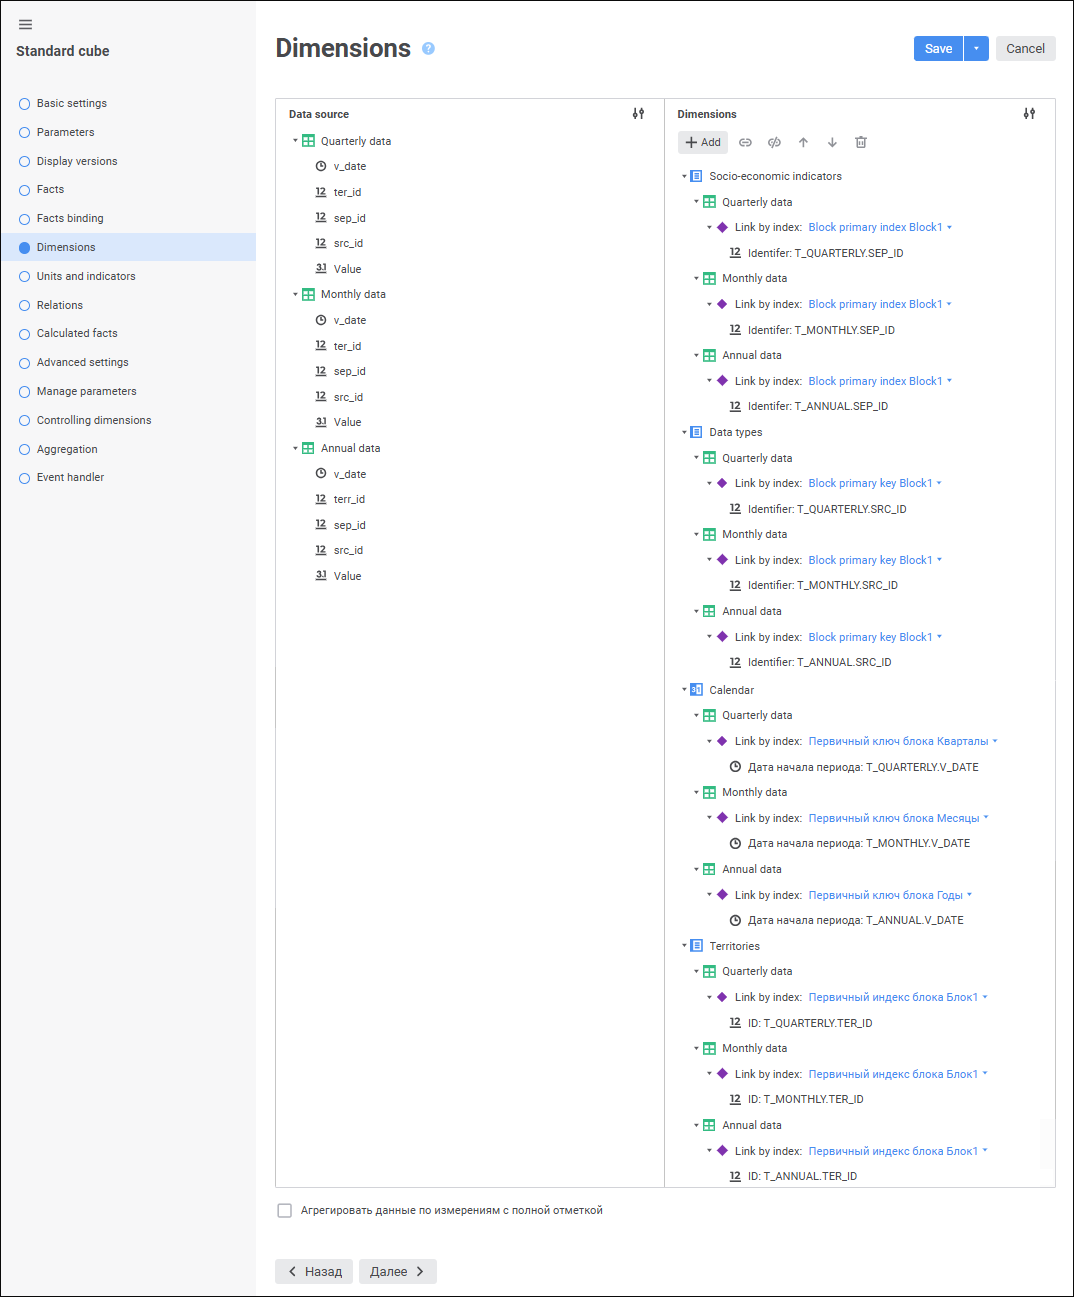Go to Calculated facts section
This screenshot has height=1297, width=1074.
point(77,333)
